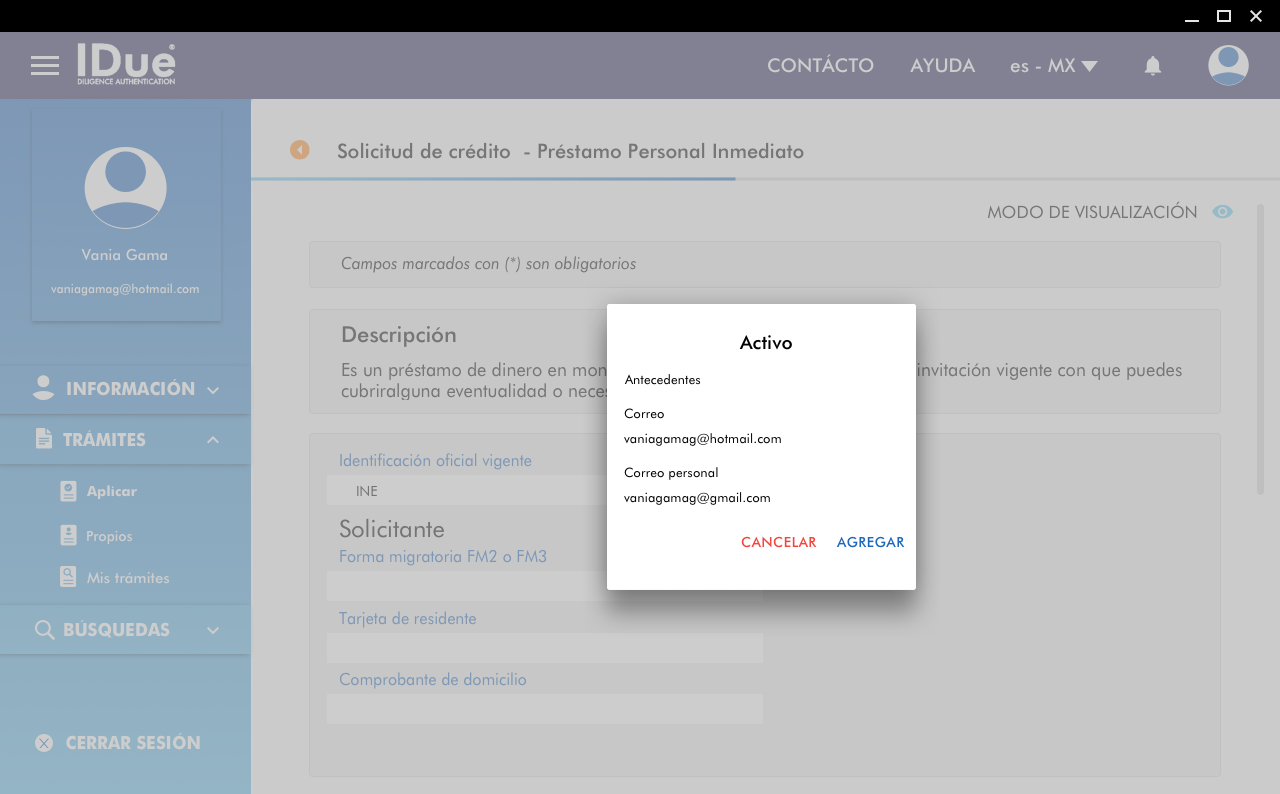Collapse the Trámites section chevron

click(x=213, y=440)
